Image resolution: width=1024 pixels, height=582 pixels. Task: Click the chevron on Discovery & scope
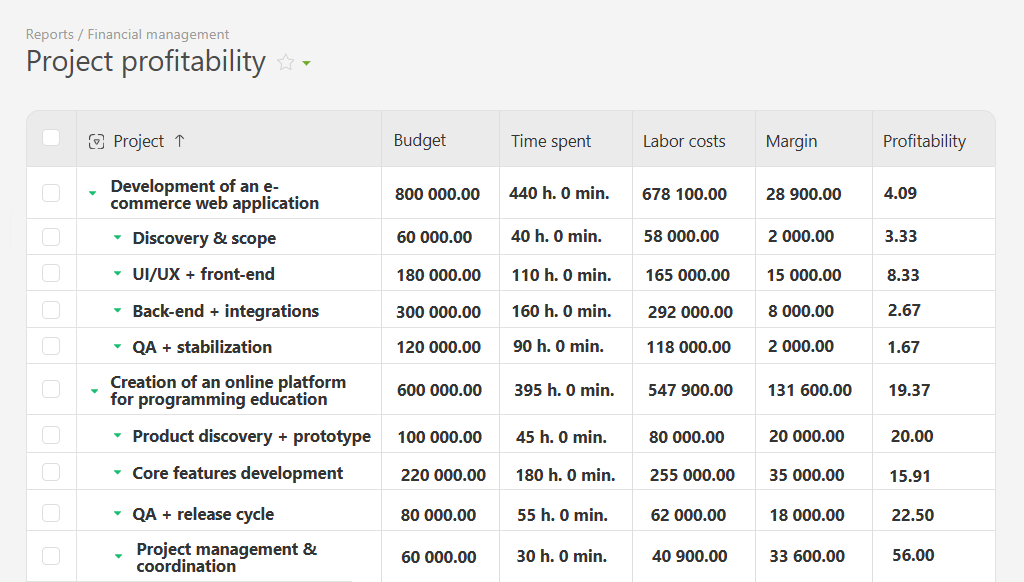point(118,237)
